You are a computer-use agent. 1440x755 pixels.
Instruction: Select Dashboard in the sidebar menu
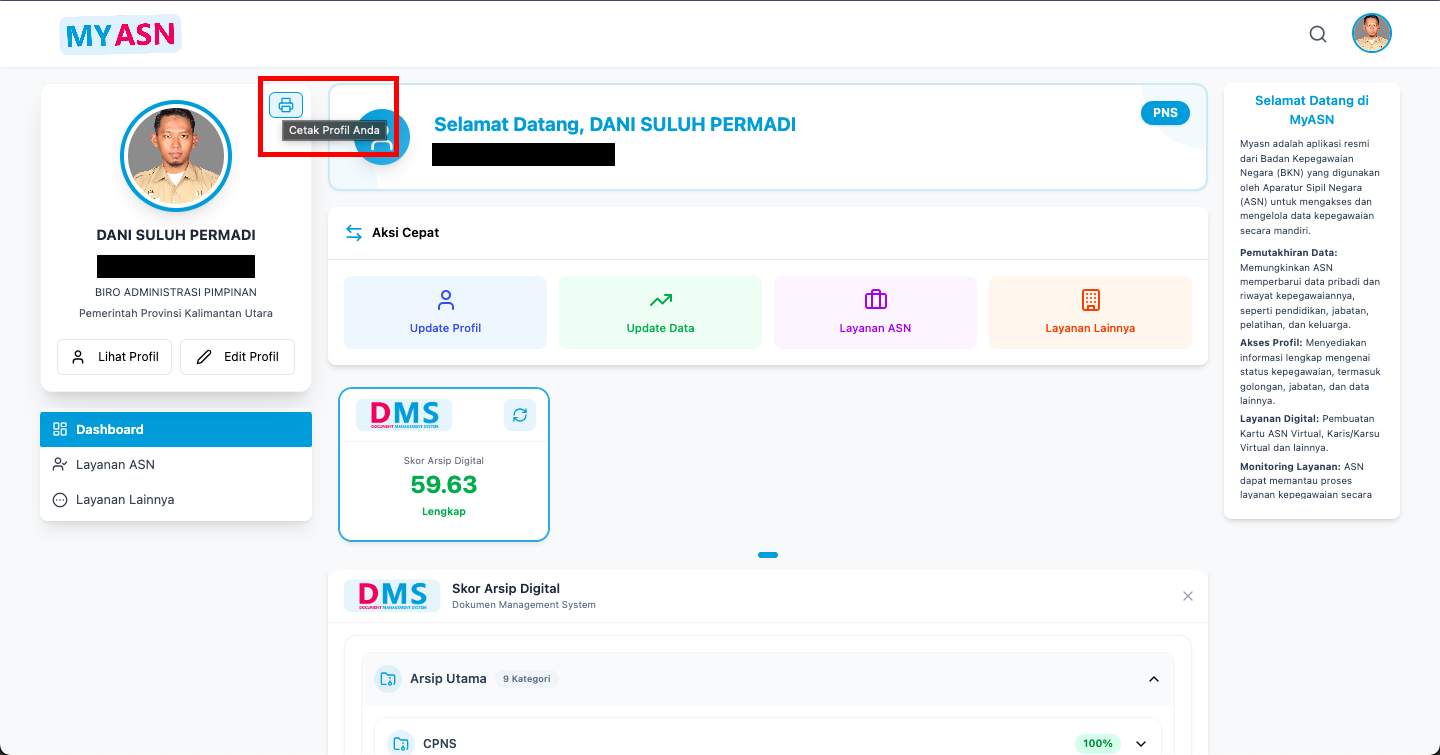pos(176,429)
